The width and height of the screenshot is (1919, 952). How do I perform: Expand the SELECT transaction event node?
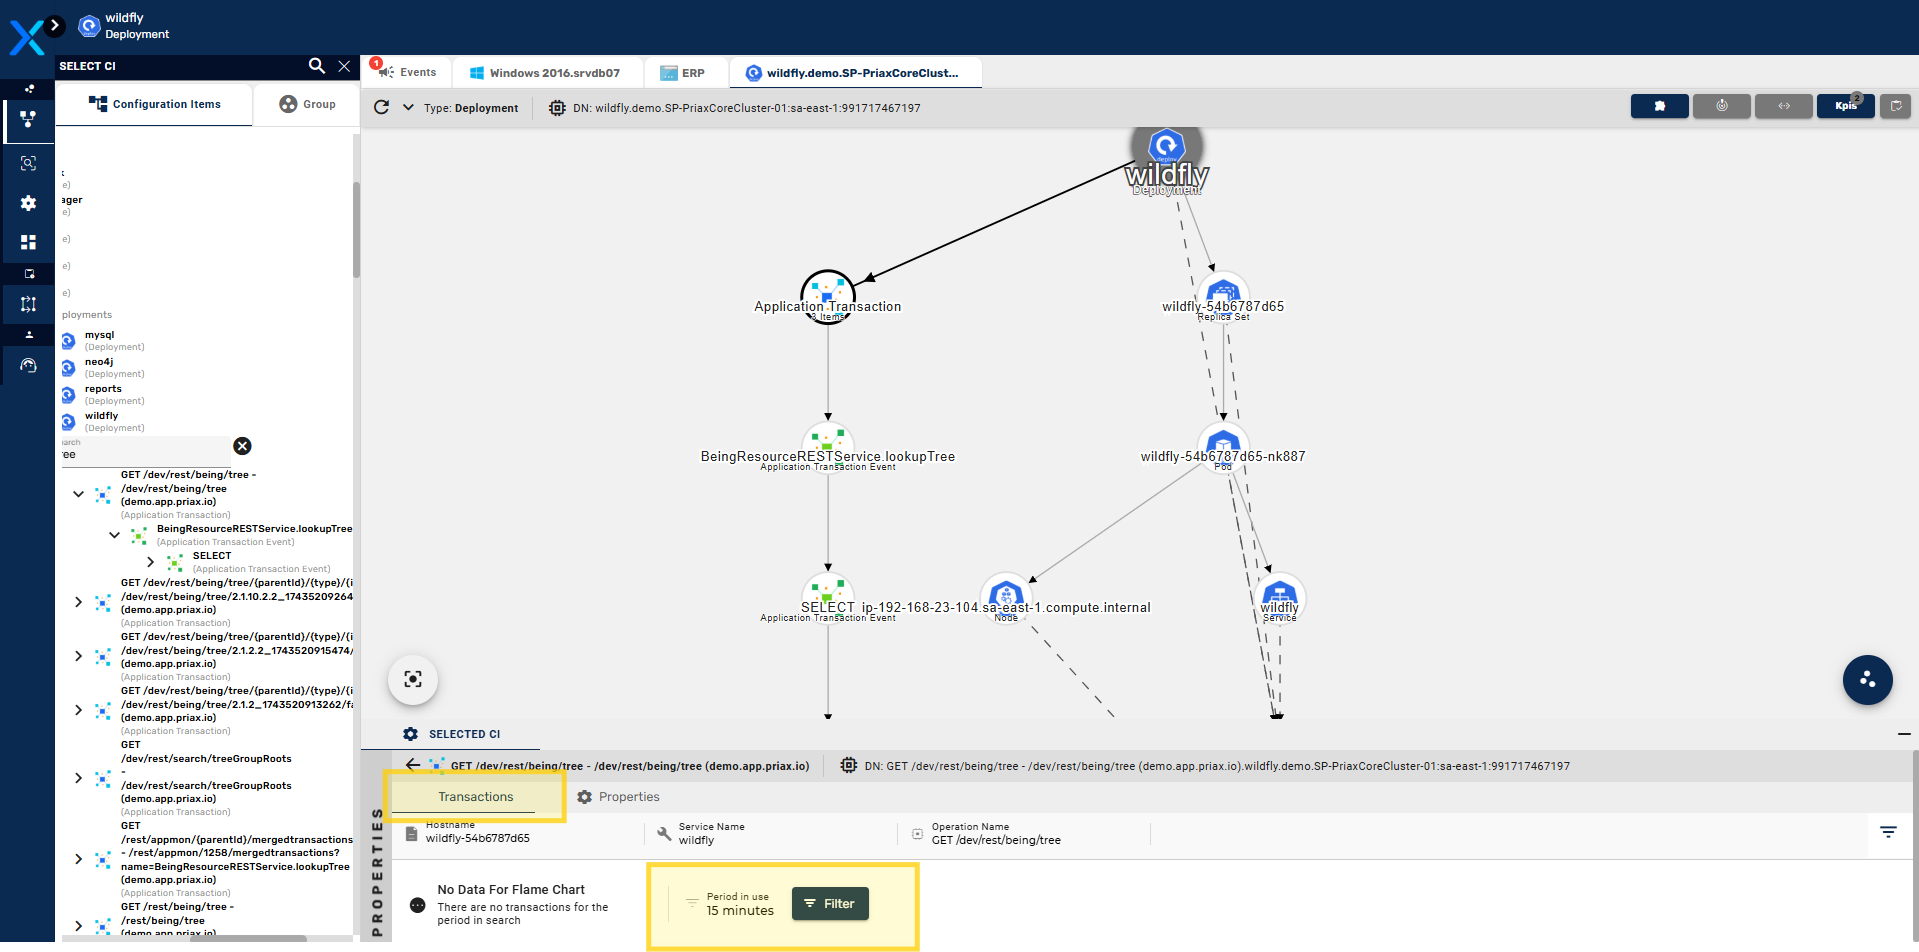pyautogui.click(x=150, y=562)
